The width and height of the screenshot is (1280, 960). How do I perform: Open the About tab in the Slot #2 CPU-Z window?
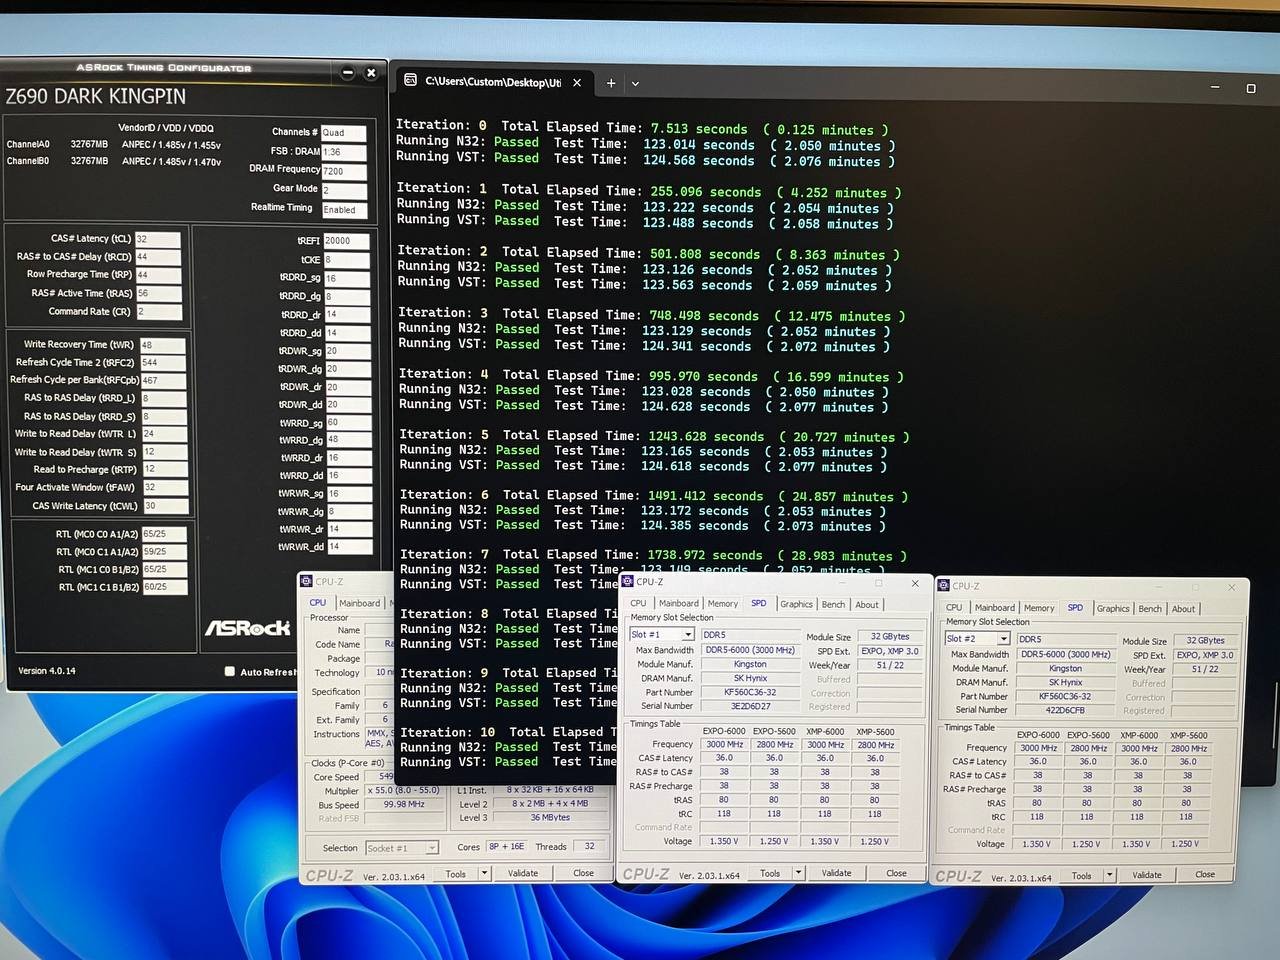[1184, 608]
